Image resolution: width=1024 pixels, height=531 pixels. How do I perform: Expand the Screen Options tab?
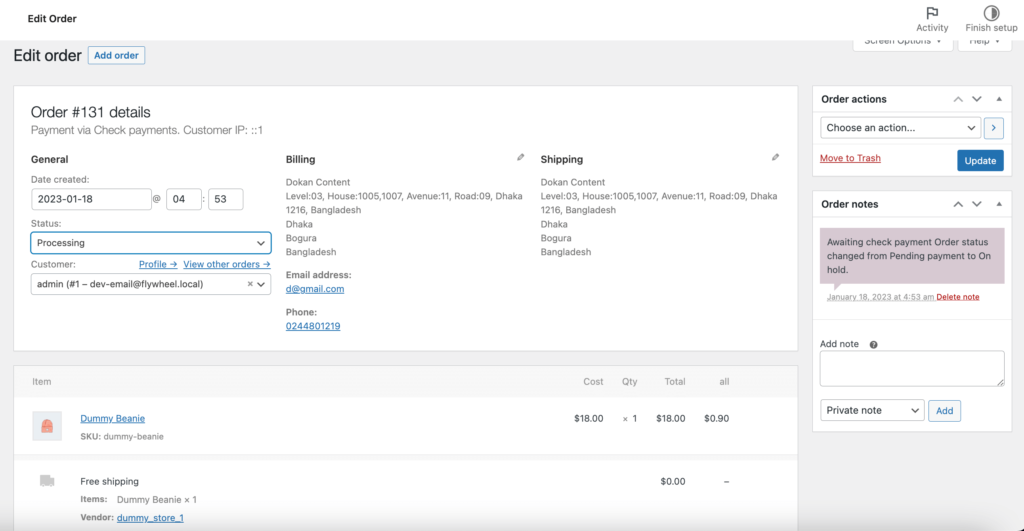(903, 42)
